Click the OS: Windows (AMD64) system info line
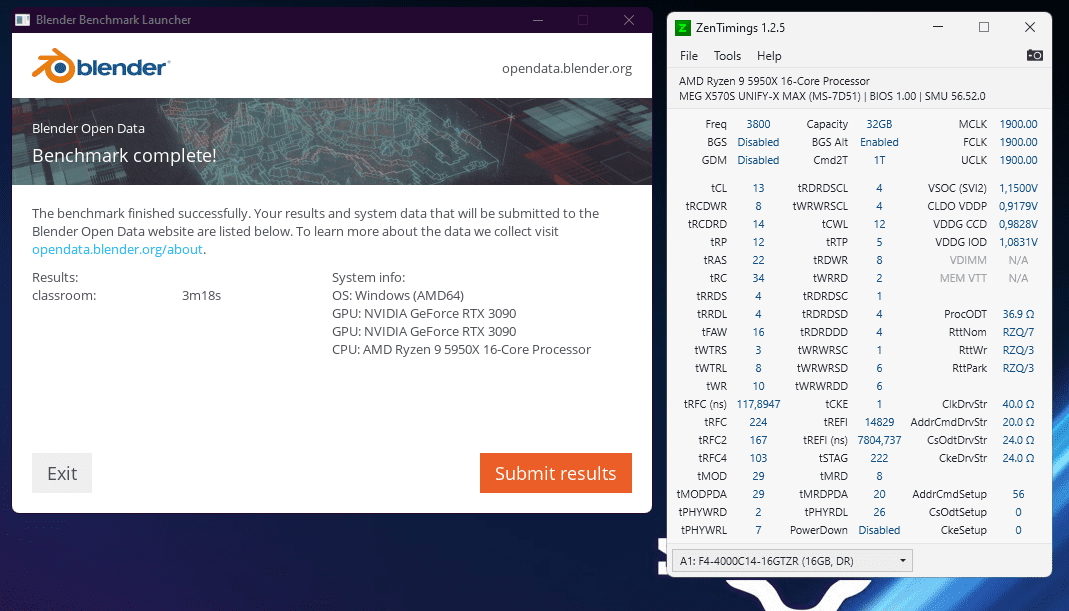The width and height of the screenshot is (1069, 611). pyautogui.click(x=398, y=296)
